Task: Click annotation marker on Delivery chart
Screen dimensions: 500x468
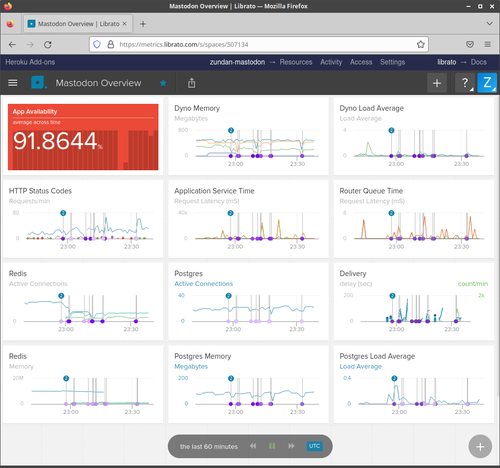Action: point(392,296)
